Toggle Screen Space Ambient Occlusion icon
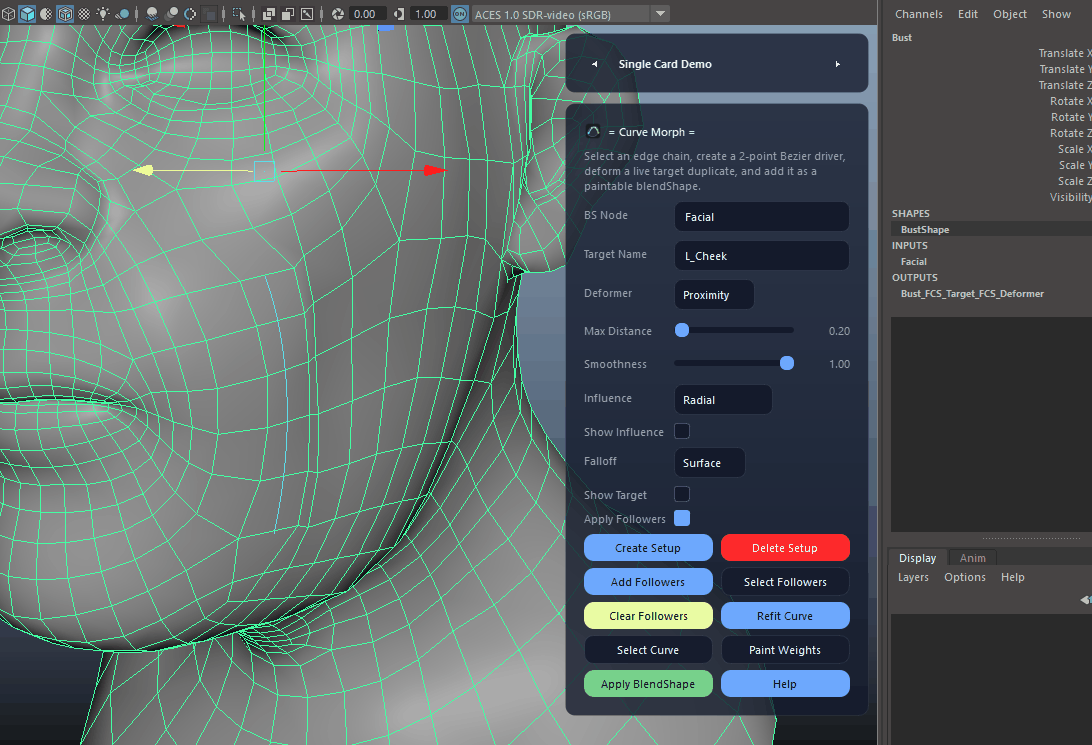1092x745 pixels. tap(152, 14)
